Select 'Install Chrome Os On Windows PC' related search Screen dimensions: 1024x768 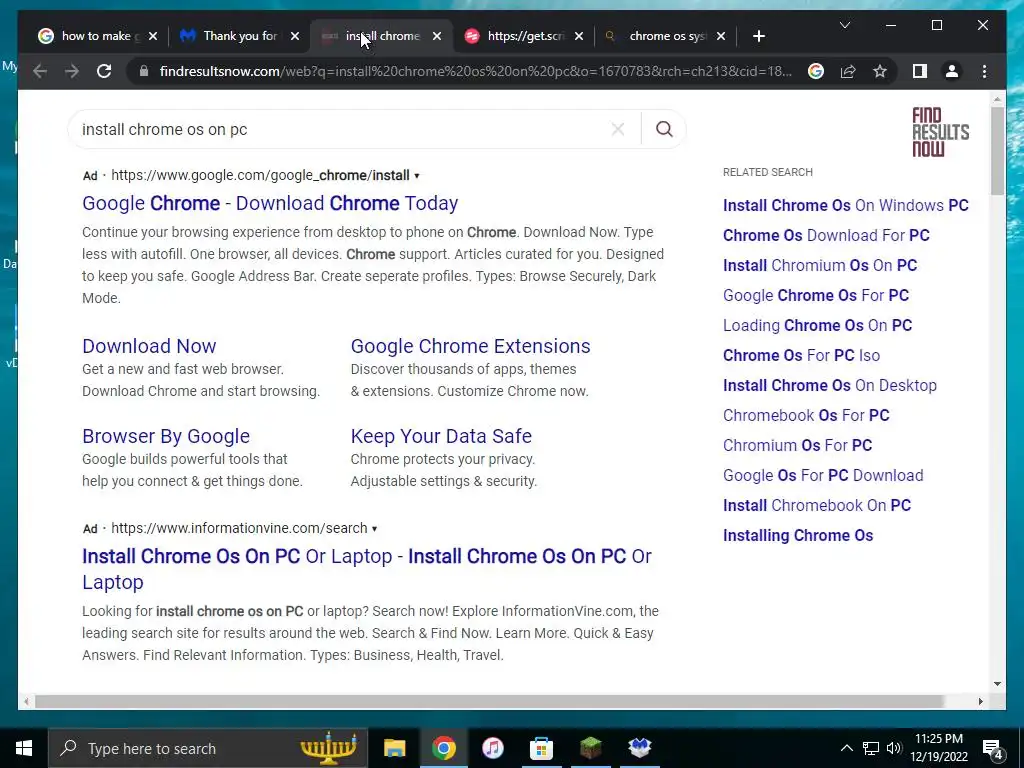click(x=846, y=205)
